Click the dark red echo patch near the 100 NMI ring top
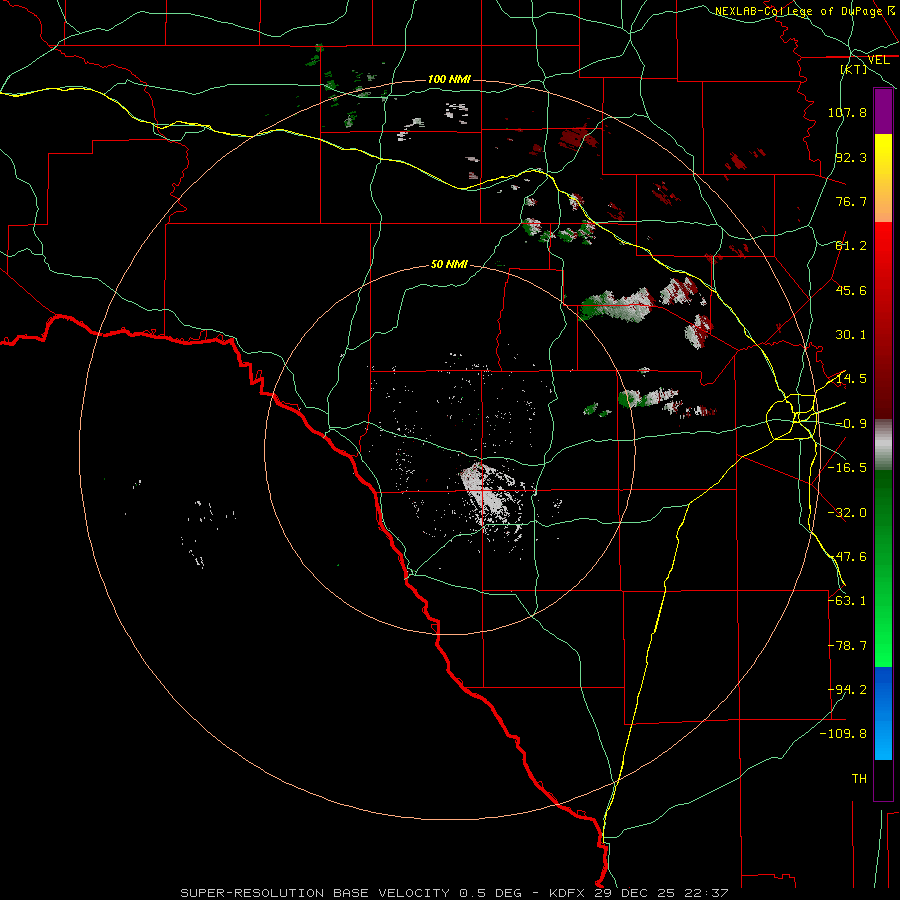Image resolution: width=900 pixels, height=900 pixels. (x=577, y=138)
